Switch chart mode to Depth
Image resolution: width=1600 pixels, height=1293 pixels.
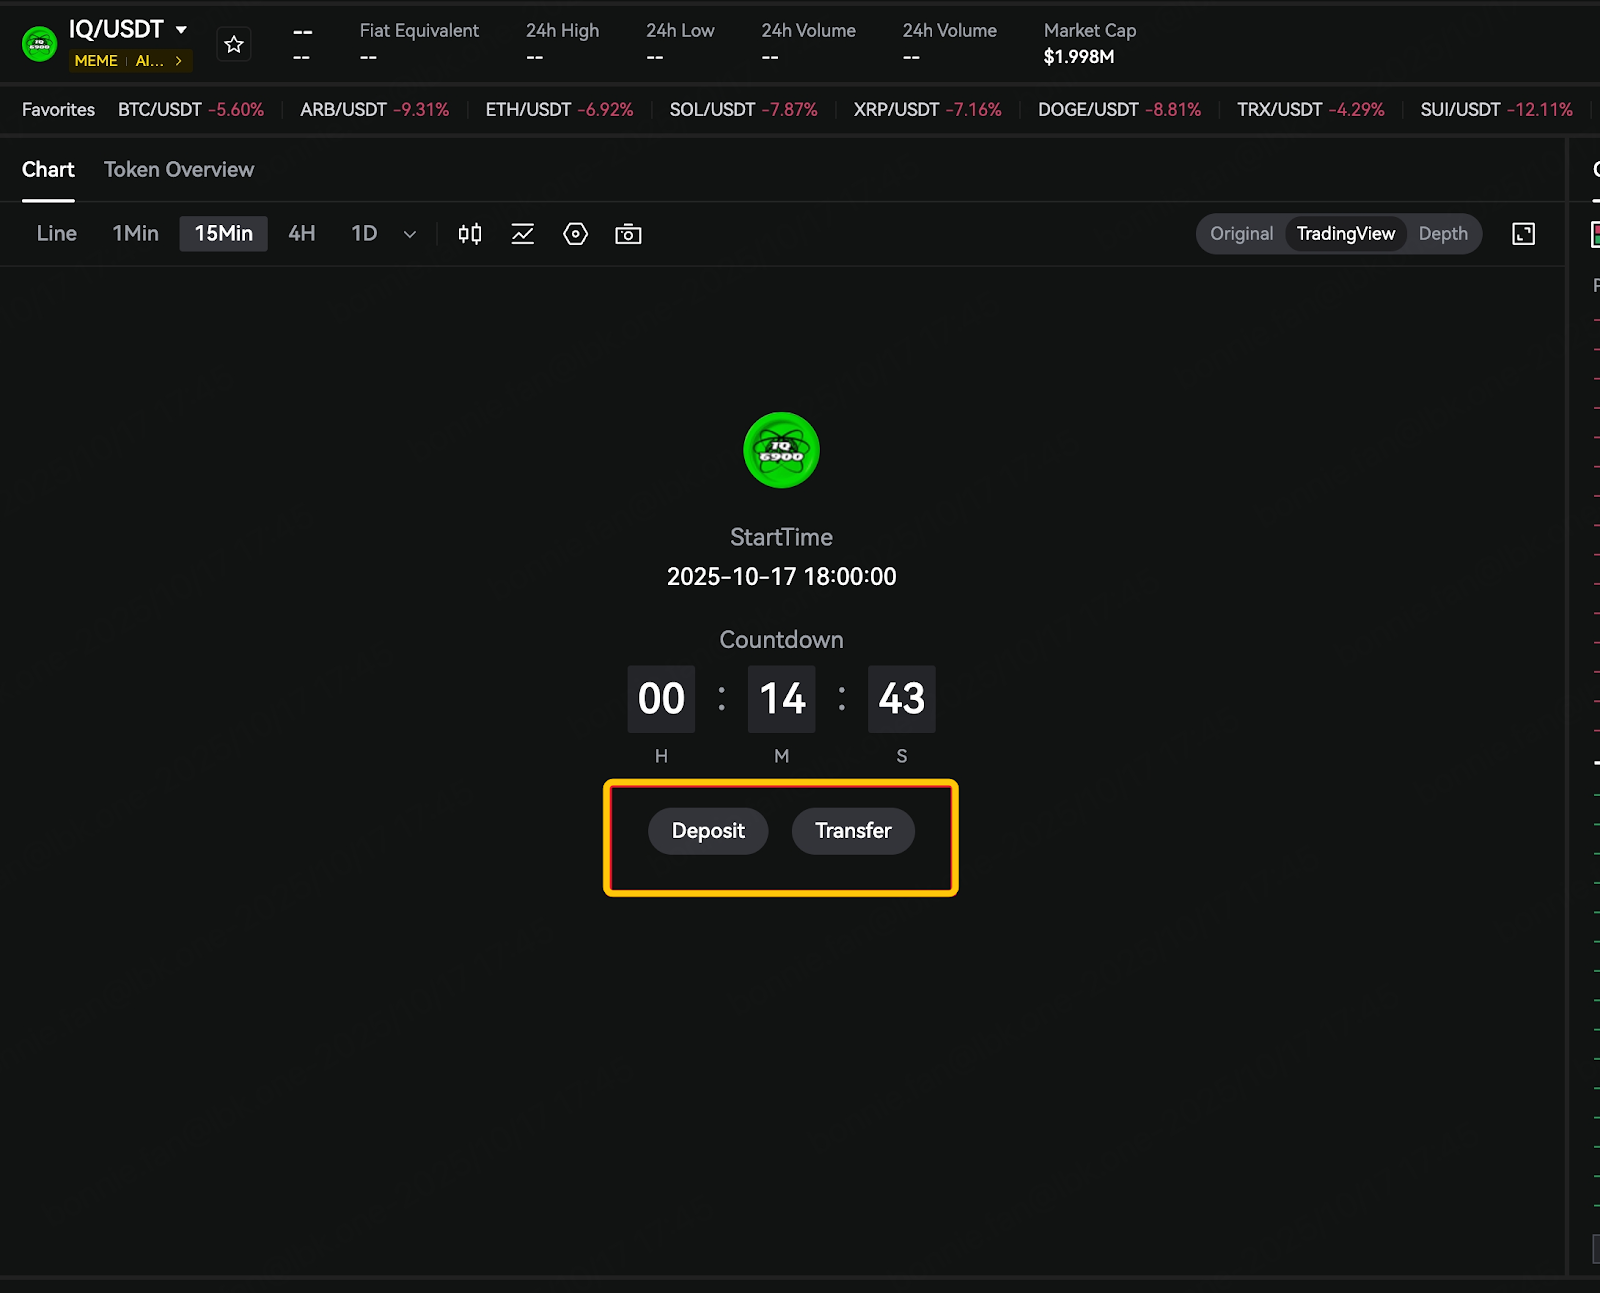[x=1442, y=234]
